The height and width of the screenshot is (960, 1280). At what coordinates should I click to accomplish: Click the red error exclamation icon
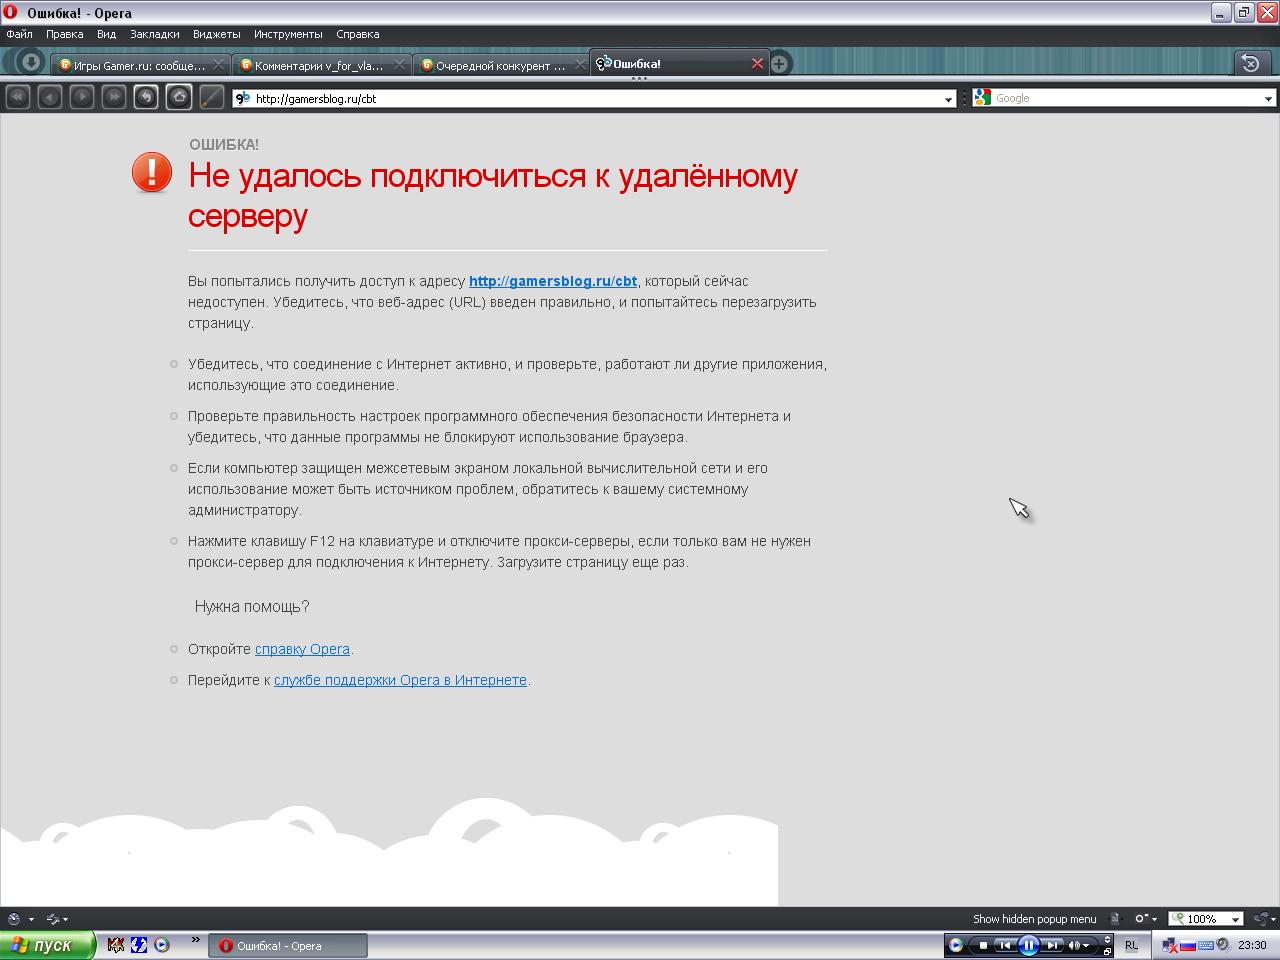[x=152, y=172]
